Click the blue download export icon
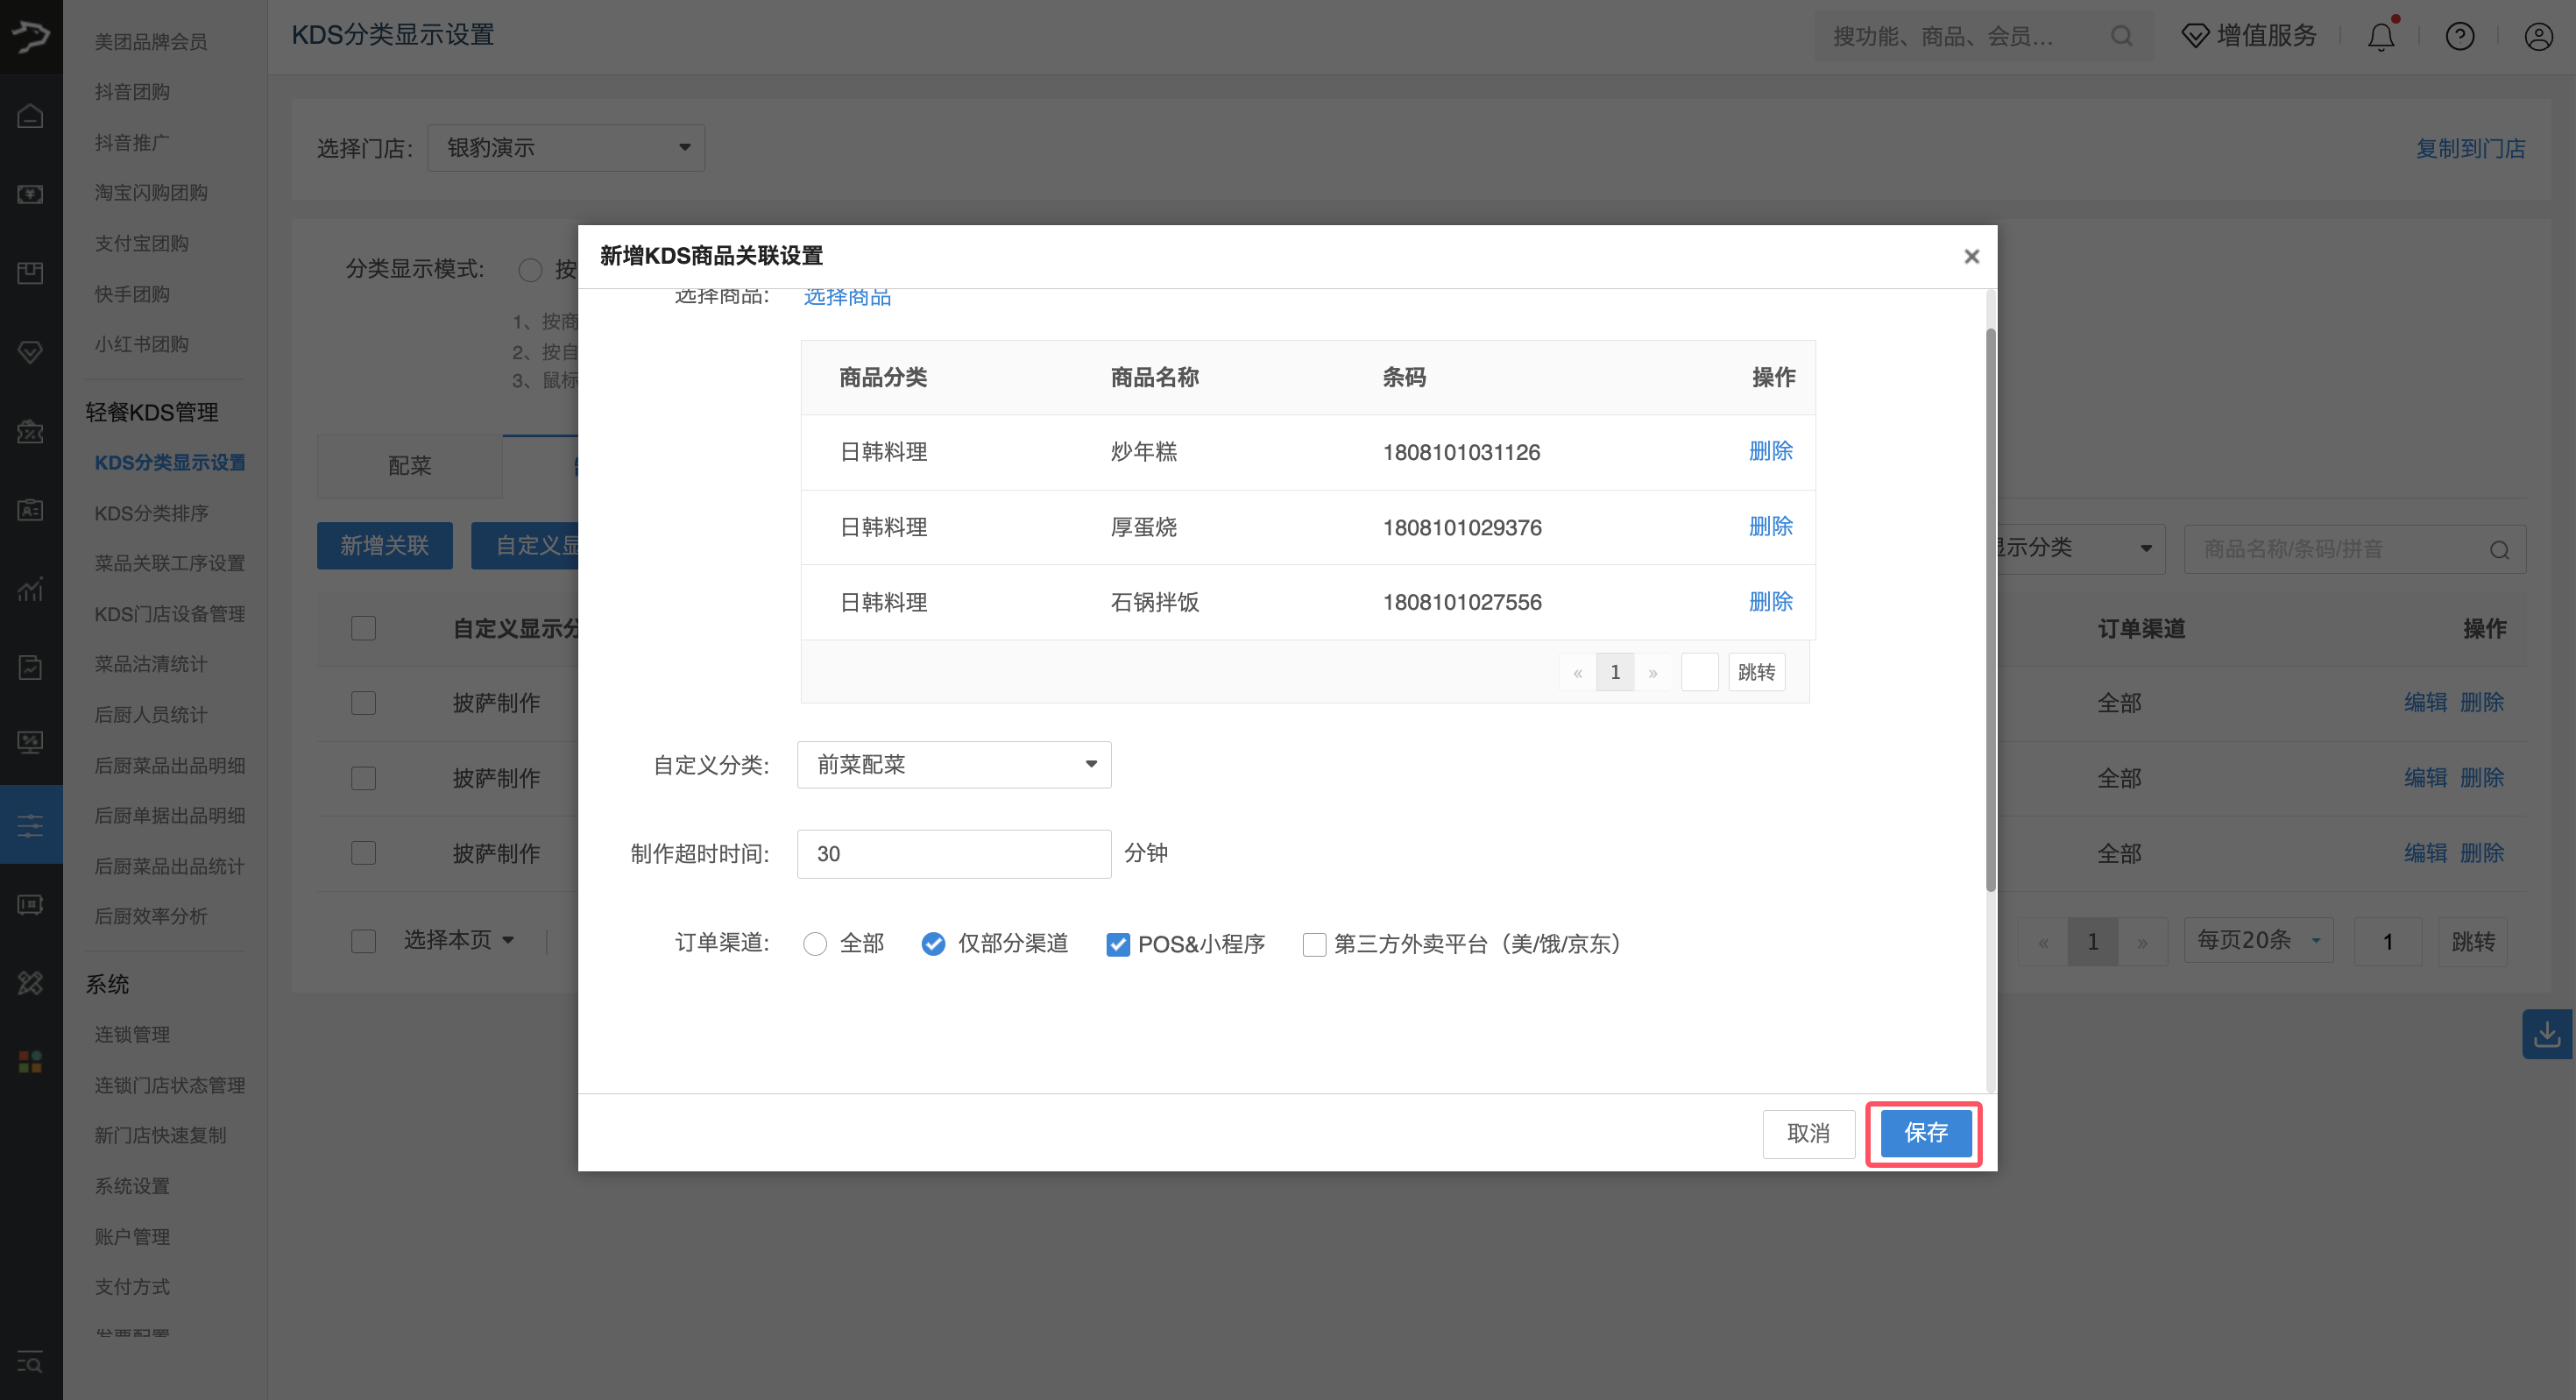Image resolution: width=2576 pixels, height=1400 pixels. click(2547, 1034)
